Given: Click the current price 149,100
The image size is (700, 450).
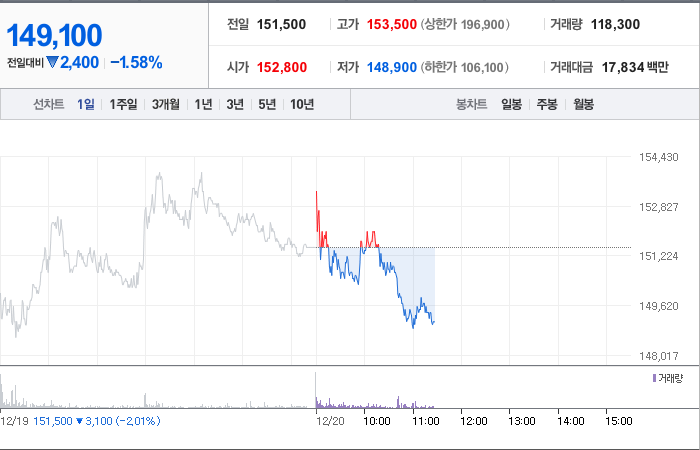Looking at the screenshot, I should coord(54,35).
